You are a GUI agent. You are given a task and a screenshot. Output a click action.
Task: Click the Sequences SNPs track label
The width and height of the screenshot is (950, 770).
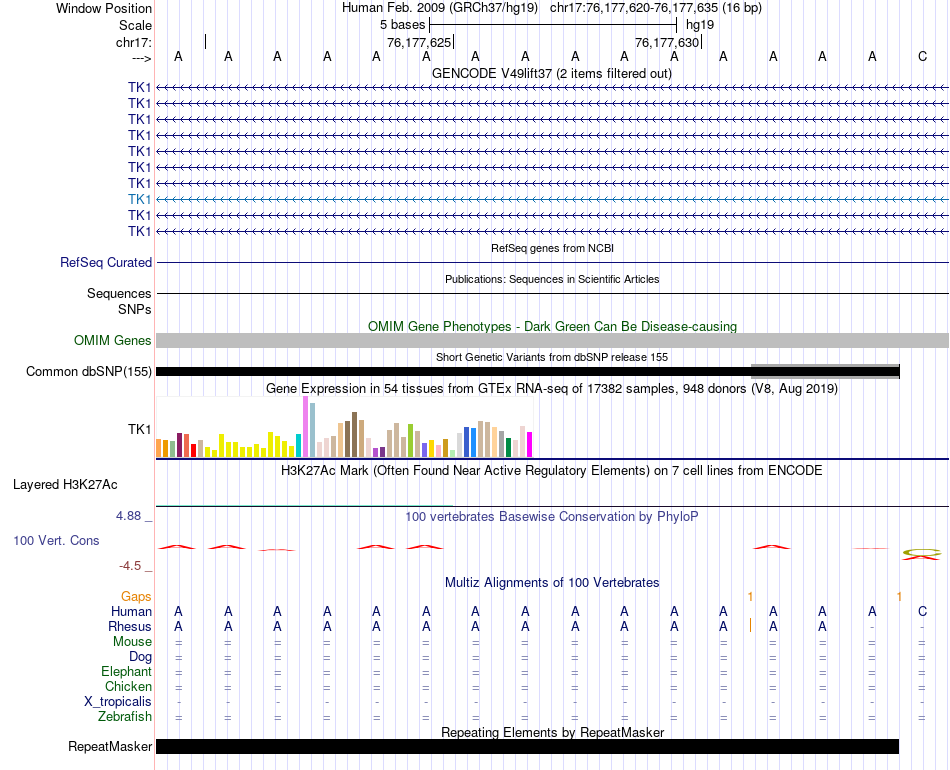click(119, 301)
